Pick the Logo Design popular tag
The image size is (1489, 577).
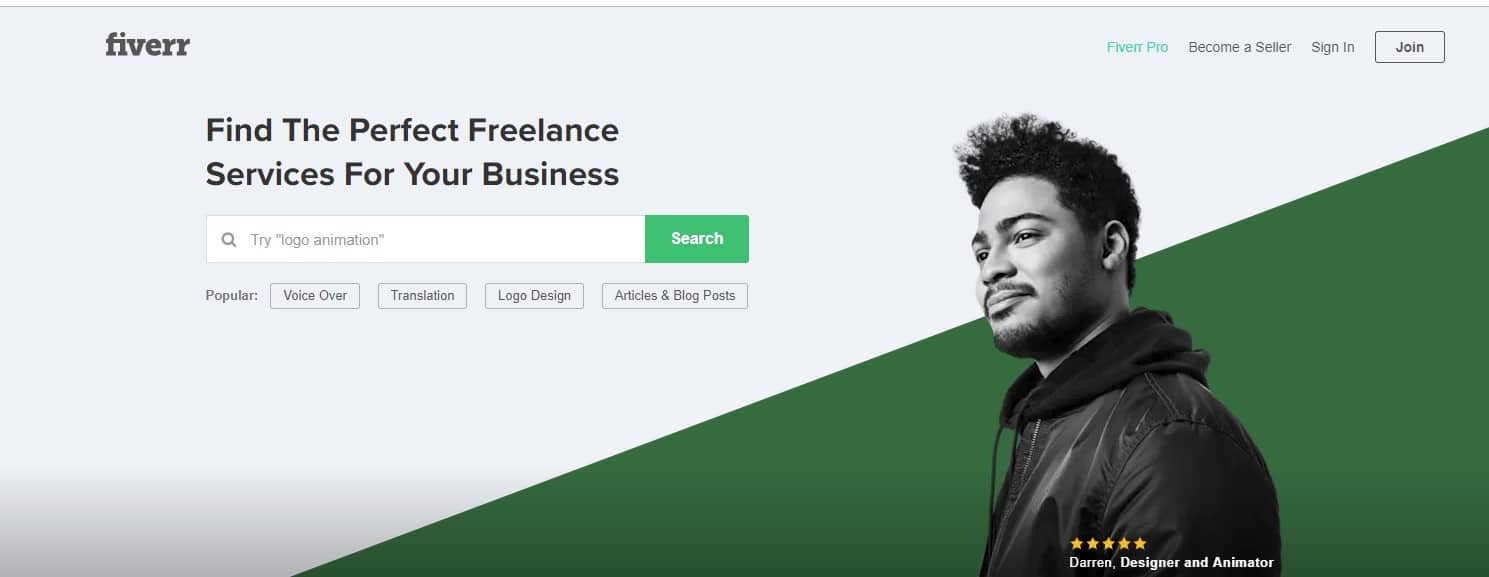534,296
